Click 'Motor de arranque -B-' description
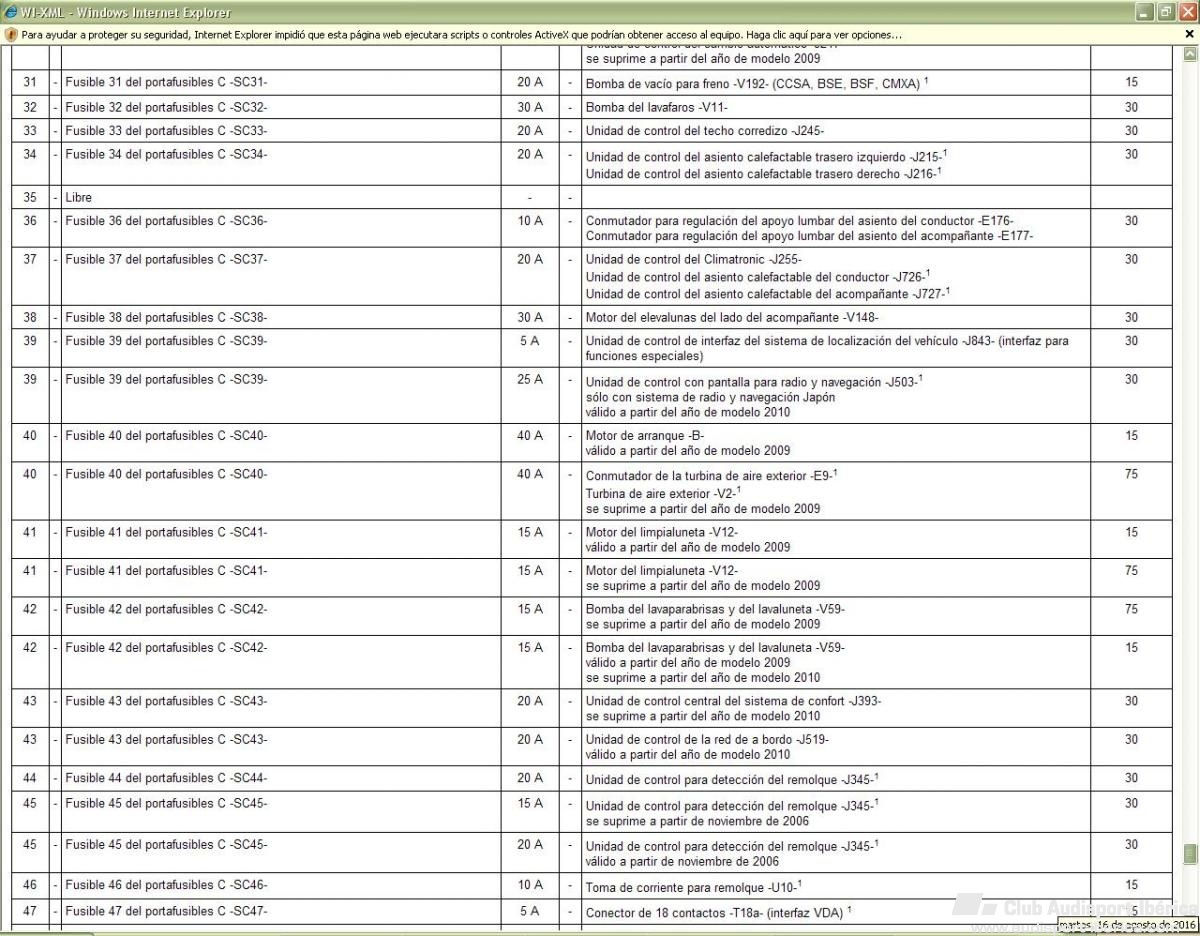This screenshot has width=1200, height=936. point(645,436)
